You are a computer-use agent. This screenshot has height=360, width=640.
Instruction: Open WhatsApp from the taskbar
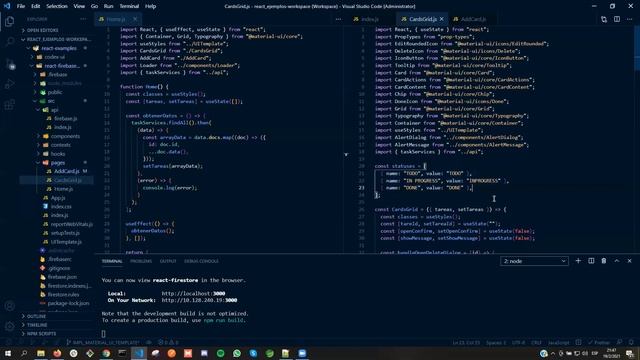(x=237, y=353)
